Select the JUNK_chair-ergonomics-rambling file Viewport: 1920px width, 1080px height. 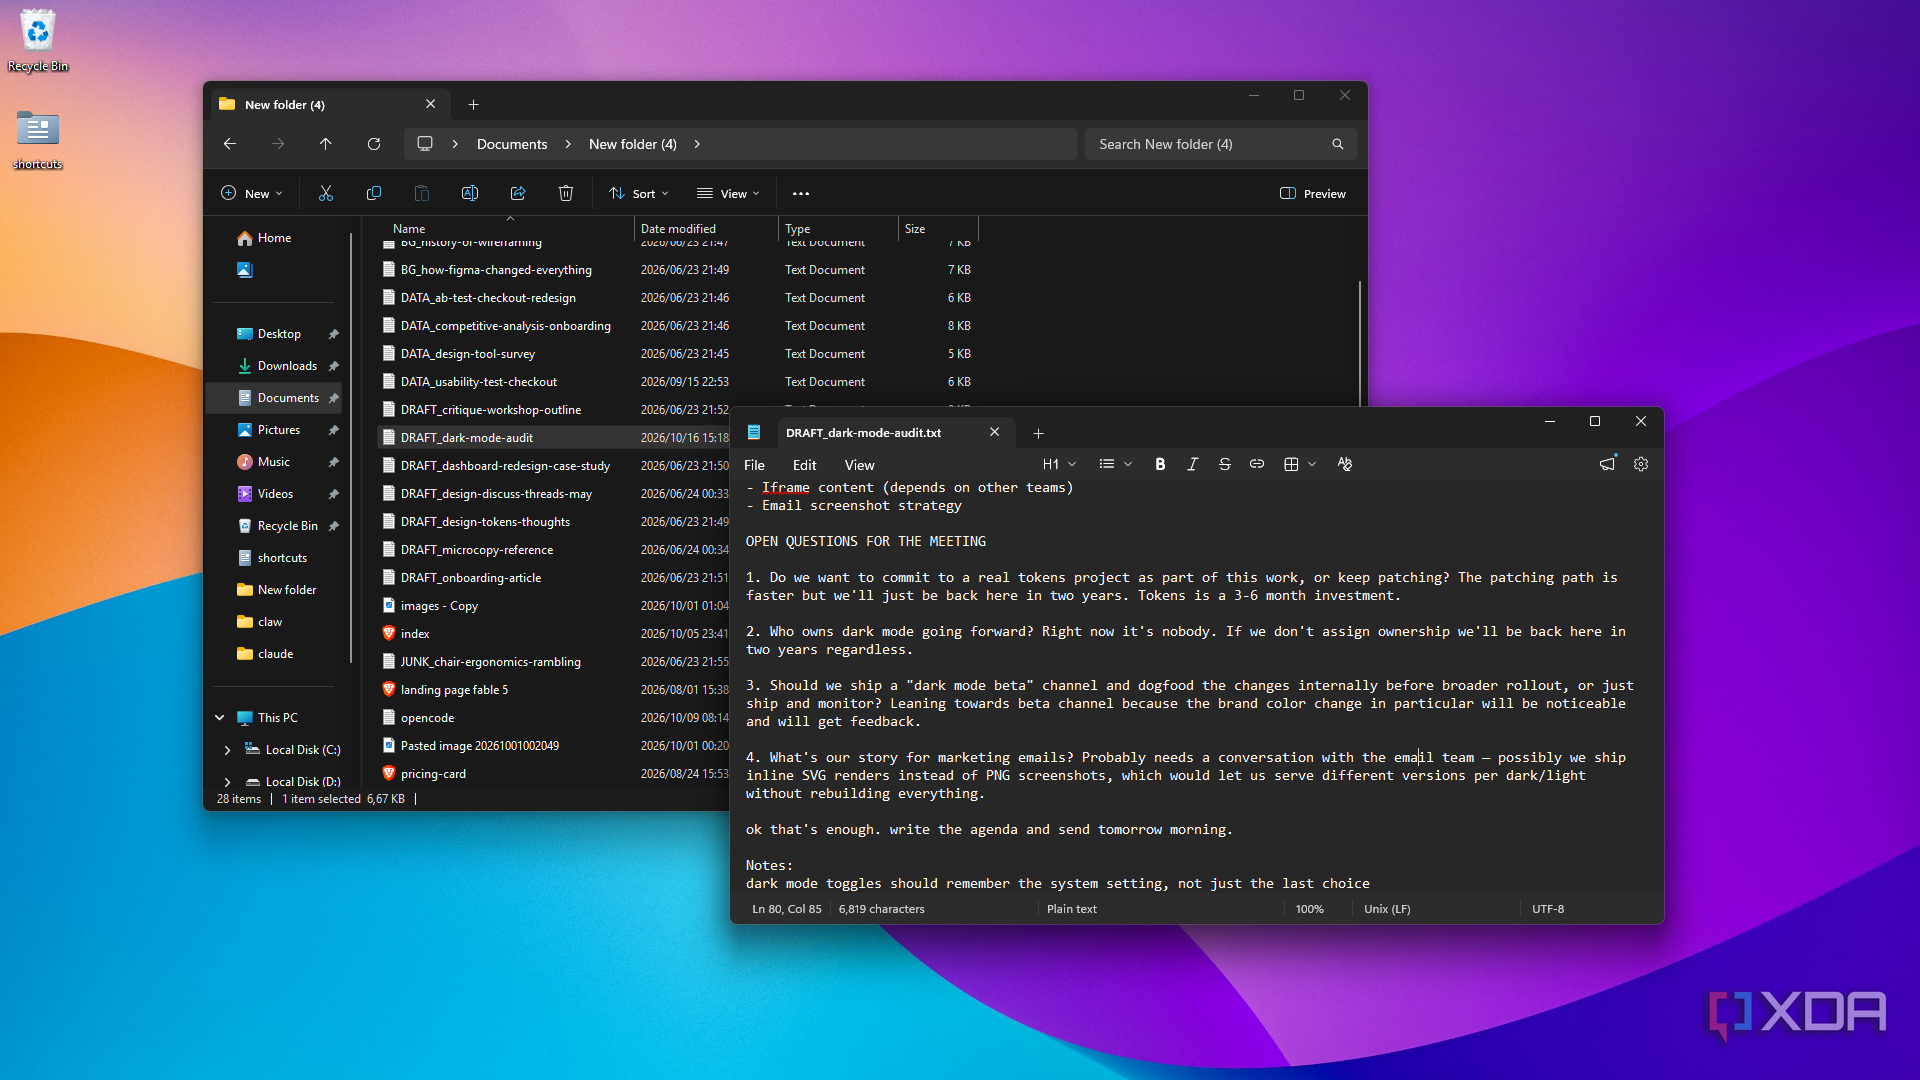coord(491,662)
